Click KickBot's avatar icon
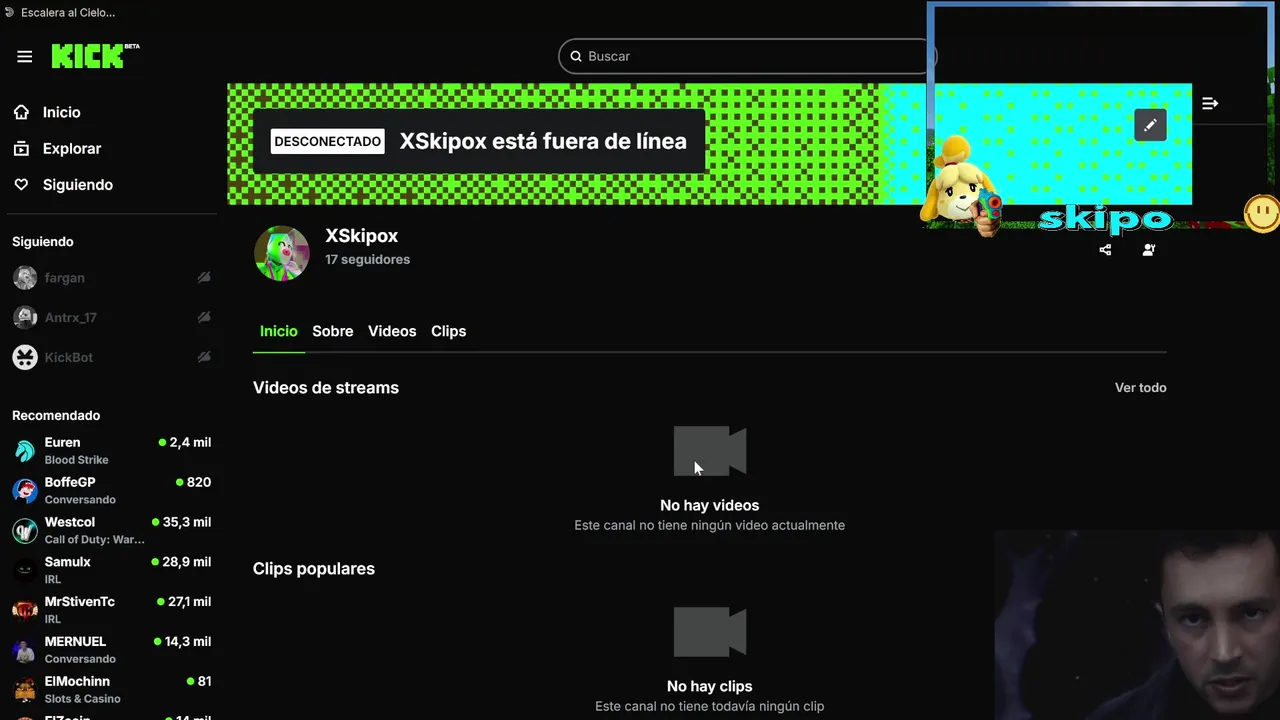The image size is (1280, 720). click(x=25, y=357)
